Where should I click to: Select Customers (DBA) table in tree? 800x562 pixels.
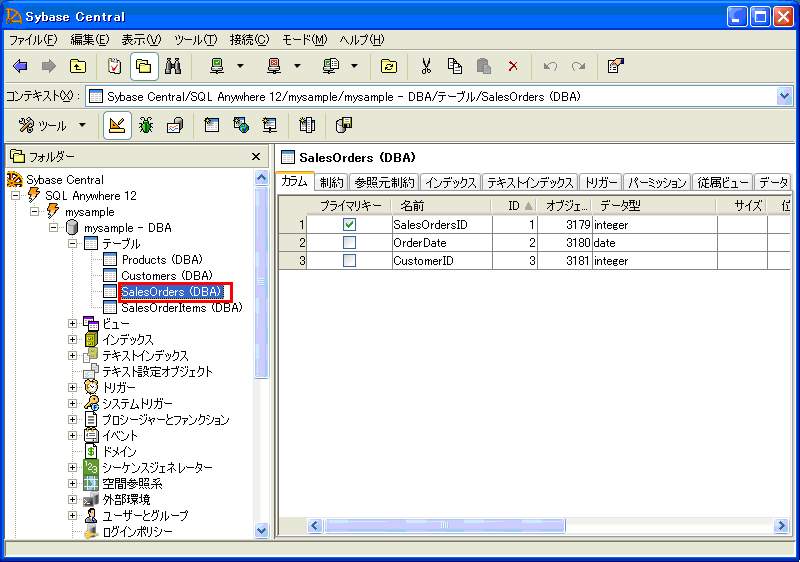166,276
